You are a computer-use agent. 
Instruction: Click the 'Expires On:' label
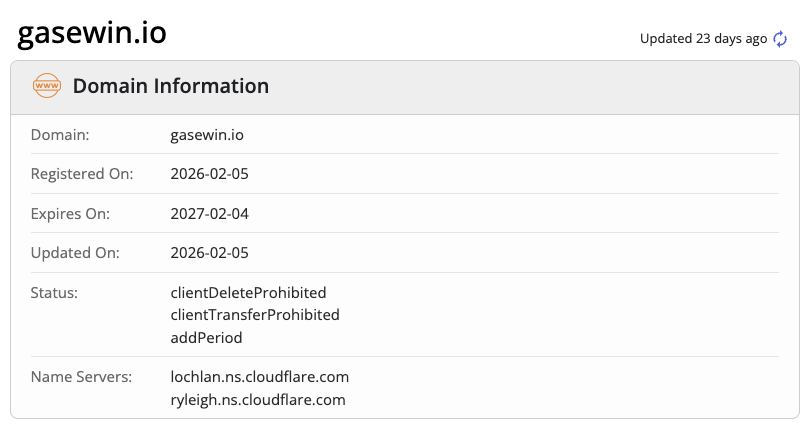pos(70,213)
